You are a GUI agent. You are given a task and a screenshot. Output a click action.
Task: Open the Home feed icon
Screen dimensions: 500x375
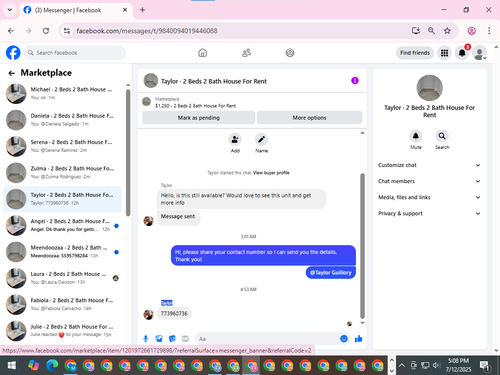(x=202, y=53)
